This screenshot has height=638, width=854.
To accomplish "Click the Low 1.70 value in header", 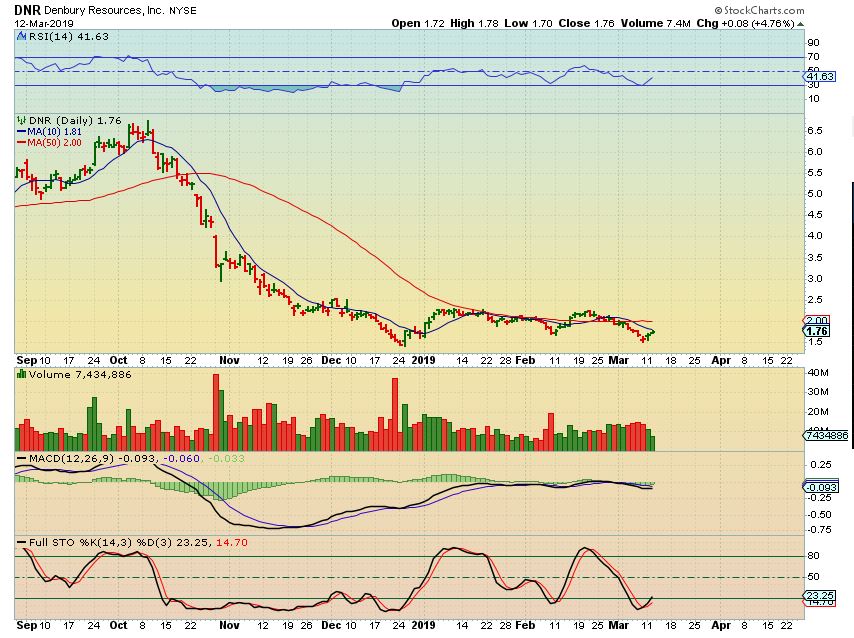I will 528,23.
